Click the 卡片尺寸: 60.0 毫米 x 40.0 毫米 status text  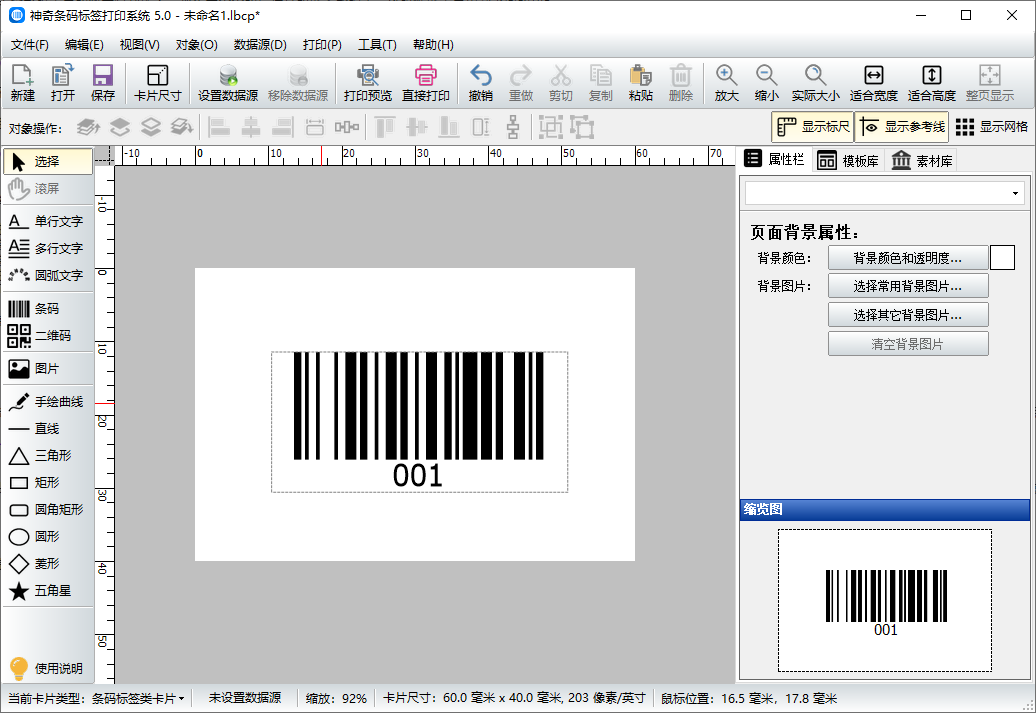(x=514, y=698)
